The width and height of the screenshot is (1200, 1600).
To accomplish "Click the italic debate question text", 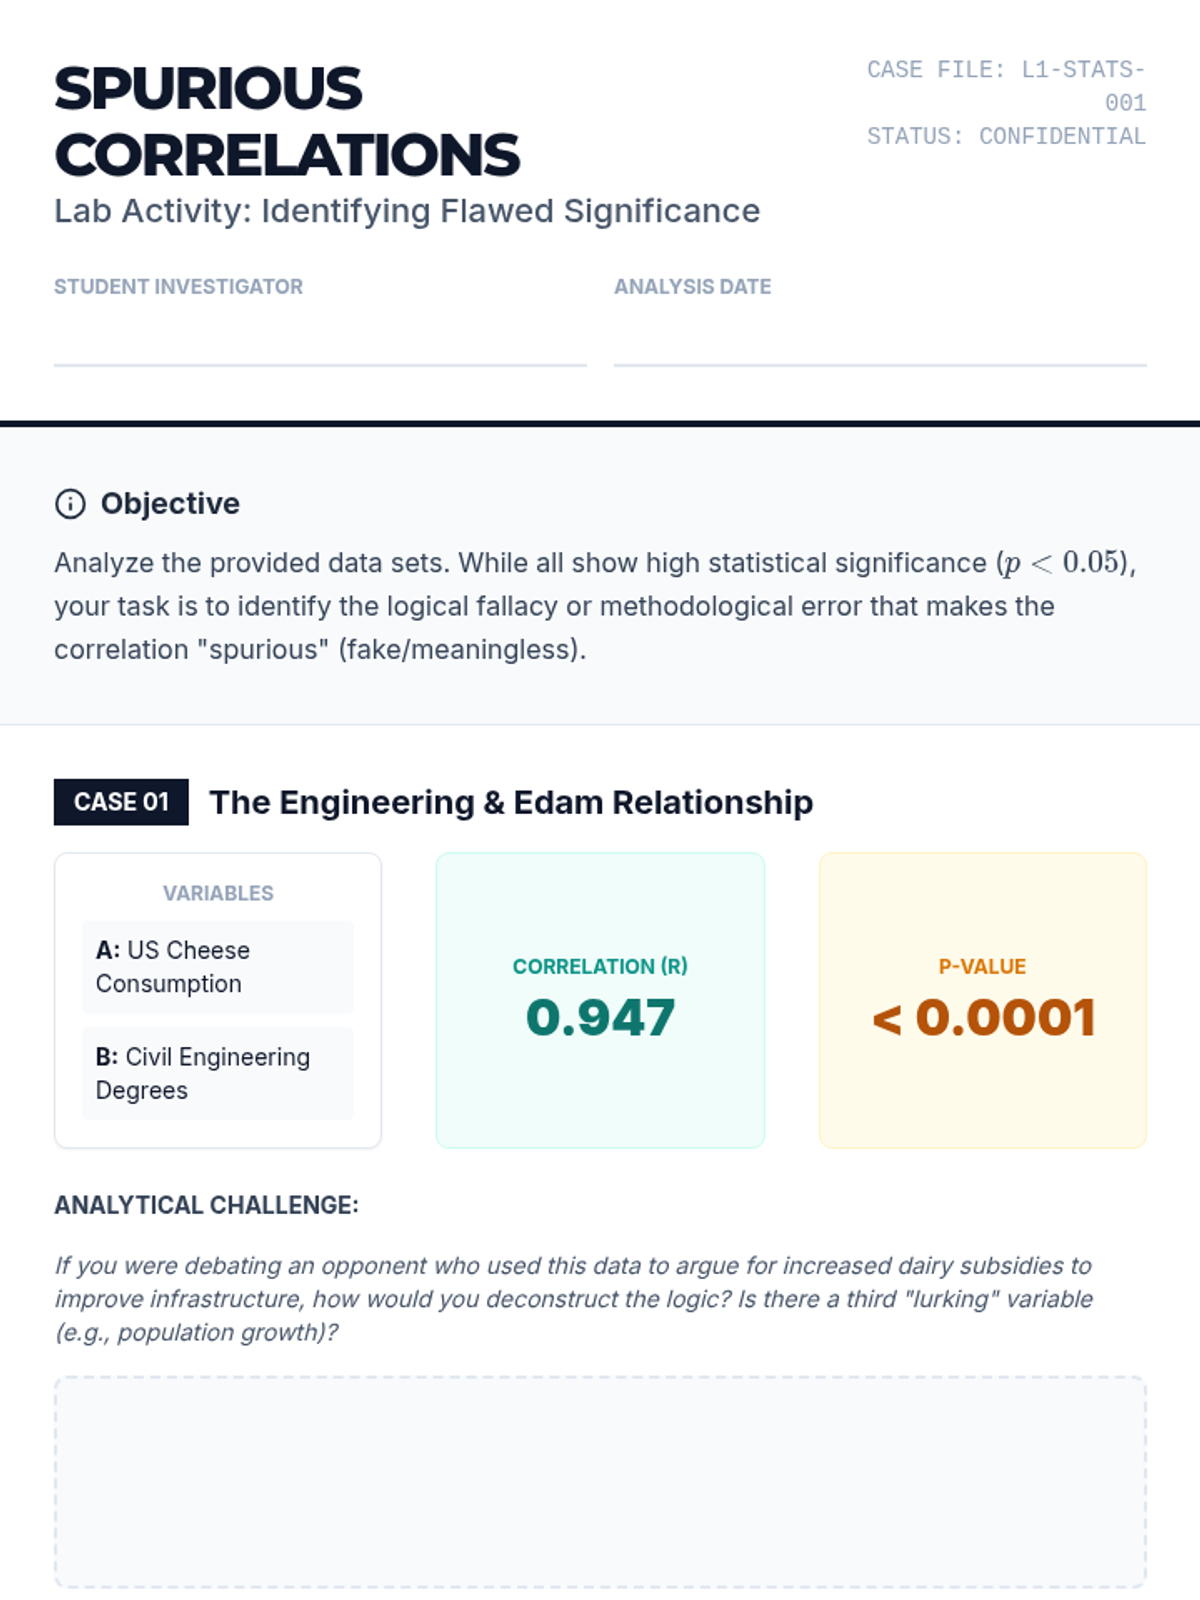I will 573,1299.
